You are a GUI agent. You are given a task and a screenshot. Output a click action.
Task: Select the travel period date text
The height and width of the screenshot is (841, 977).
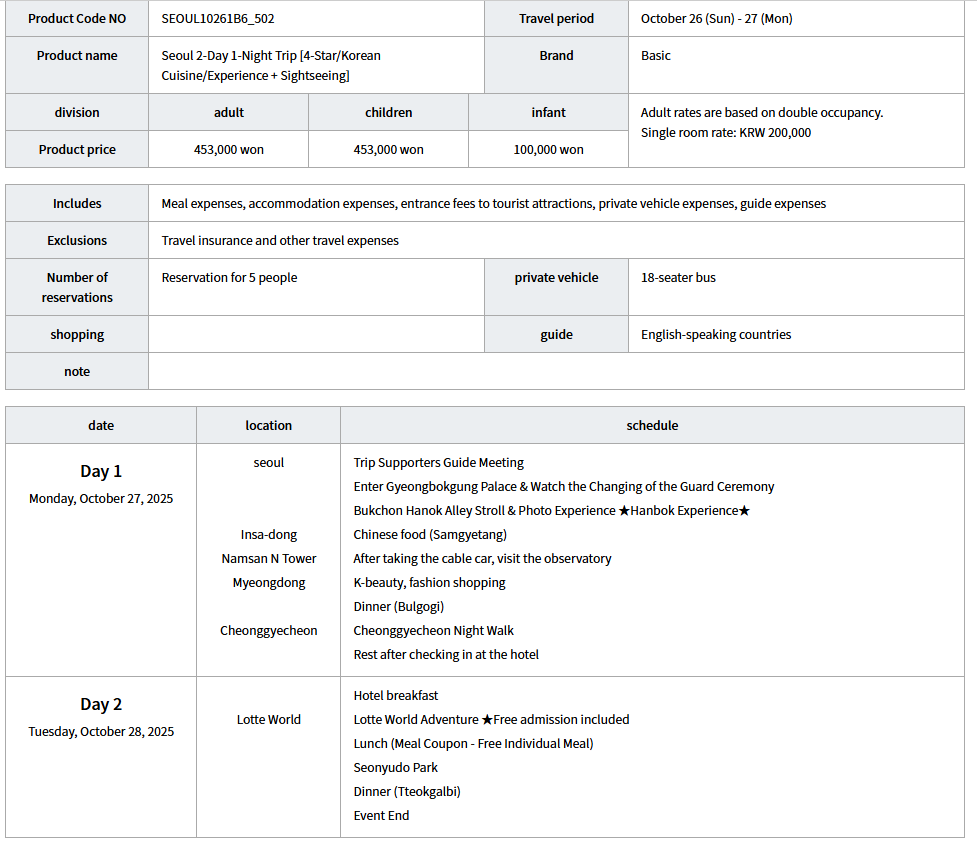(716, 19)
